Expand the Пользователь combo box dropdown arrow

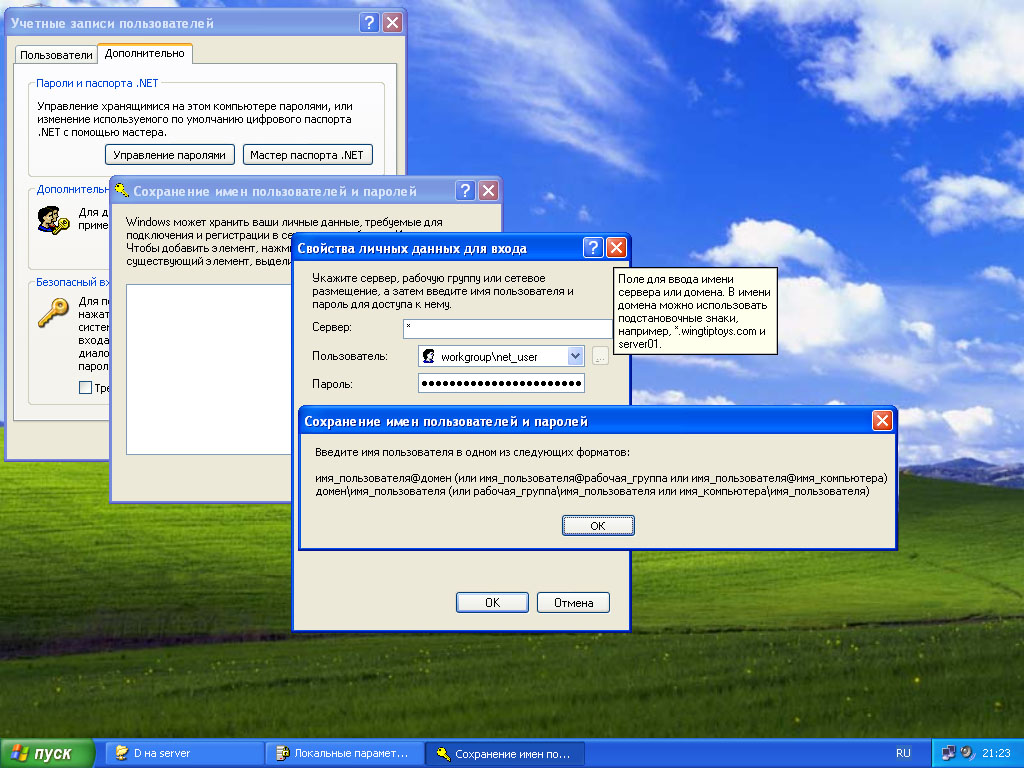pyautogui.click(x=575, y=356)
